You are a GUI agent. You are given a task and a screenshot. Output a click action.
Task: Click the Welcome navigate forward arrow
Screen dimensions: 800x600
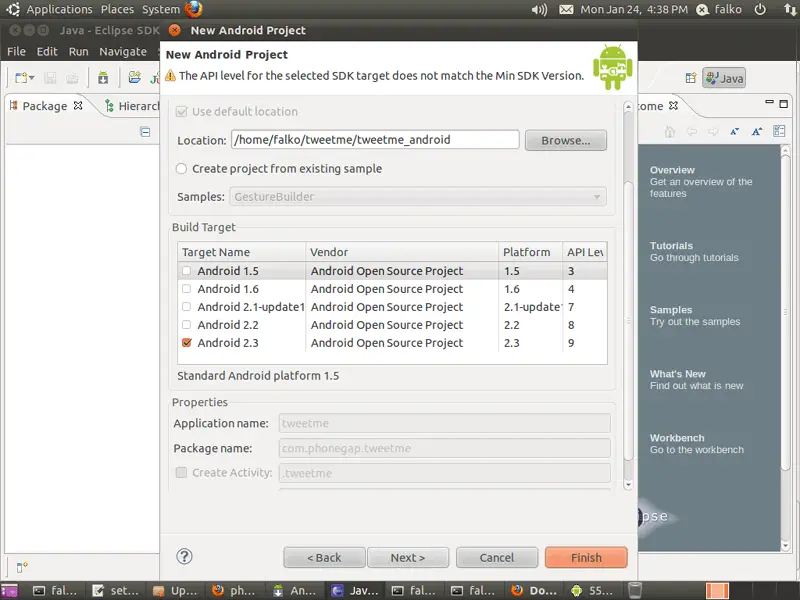[713, 132]
